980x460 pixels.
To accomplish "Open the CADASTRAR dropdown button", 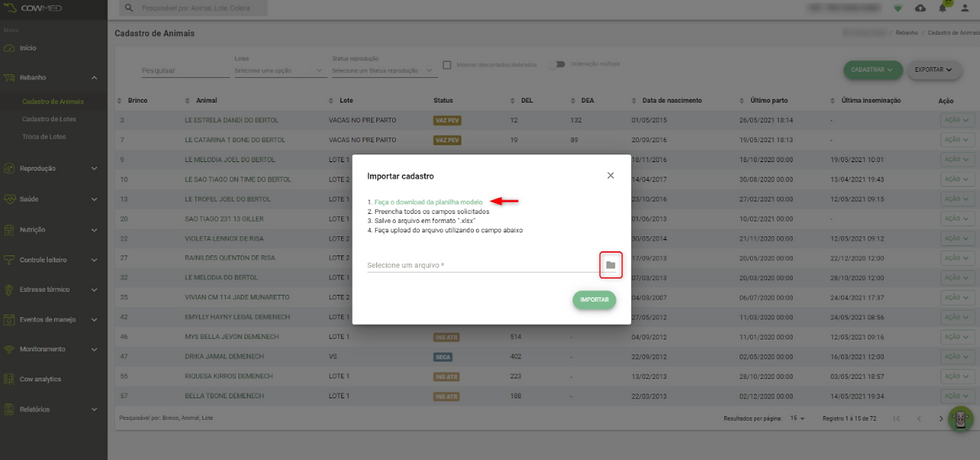I will (x=873, y=70).
